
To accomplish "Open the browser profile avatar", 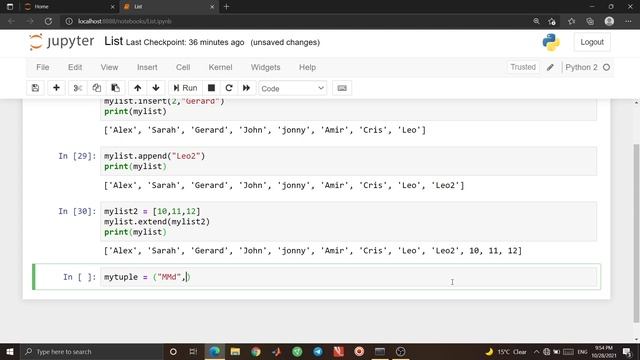I will pos(609,21).
